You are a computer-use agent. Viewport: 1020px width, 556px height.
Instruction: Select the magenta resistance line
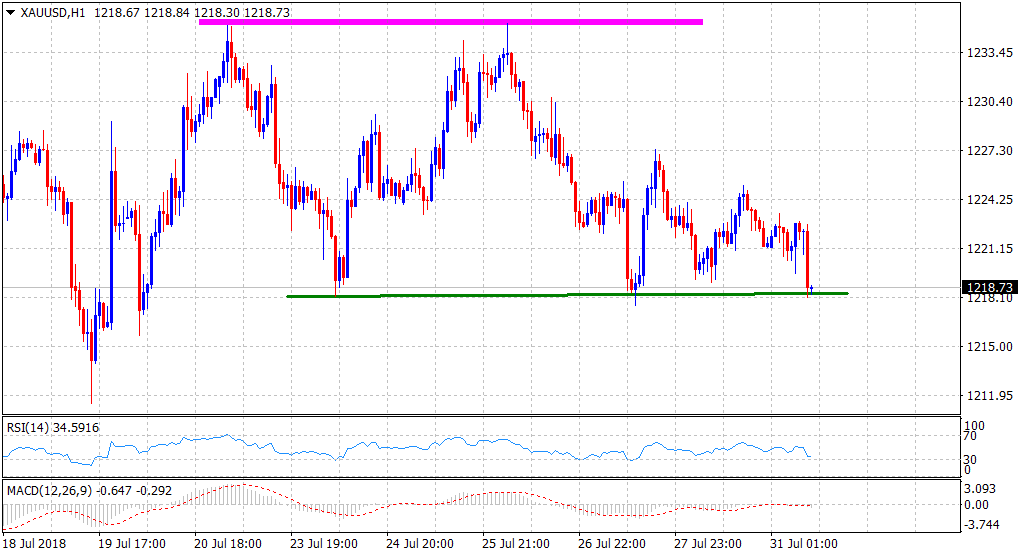tap(451, 22)
